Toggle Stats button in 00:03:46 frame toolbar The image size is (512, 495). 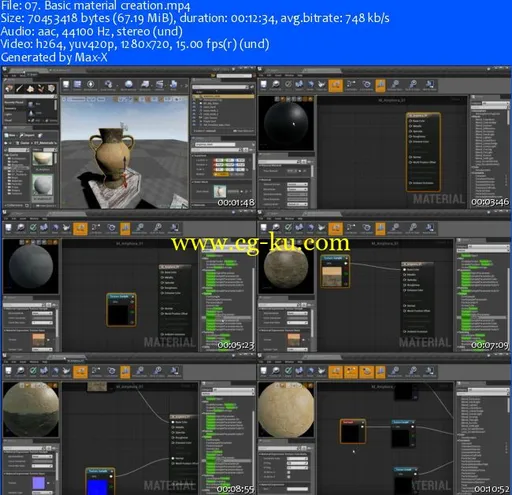pos(380,85)
